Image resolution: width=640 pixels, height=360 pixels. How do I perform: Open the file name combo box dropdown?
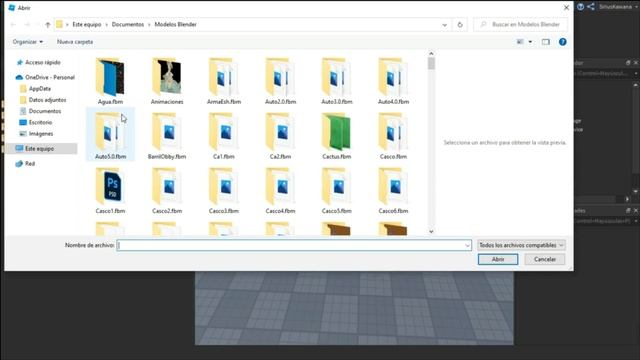(467, 245)
